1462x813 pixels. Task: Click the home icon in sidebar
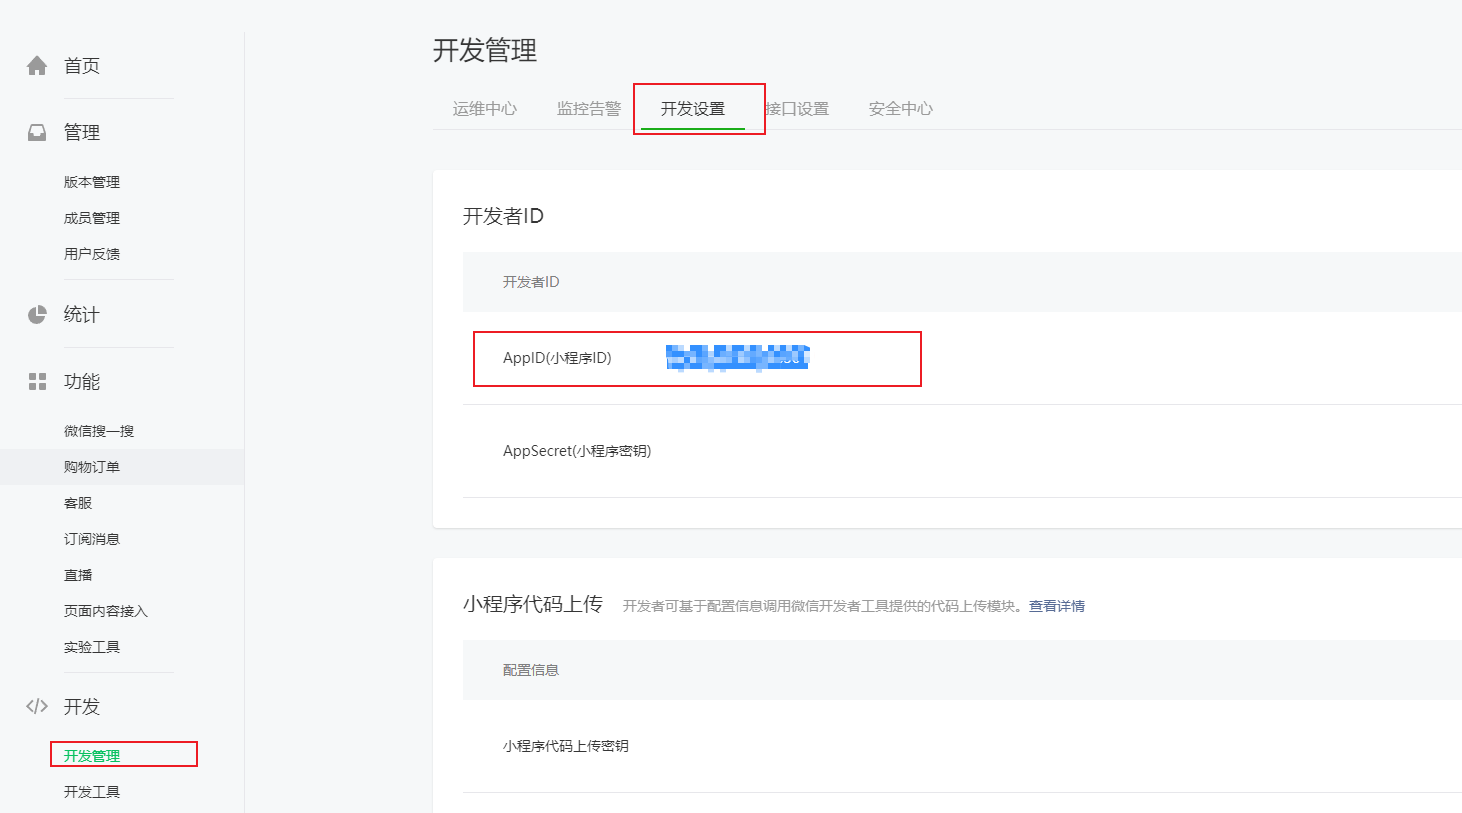37,66
